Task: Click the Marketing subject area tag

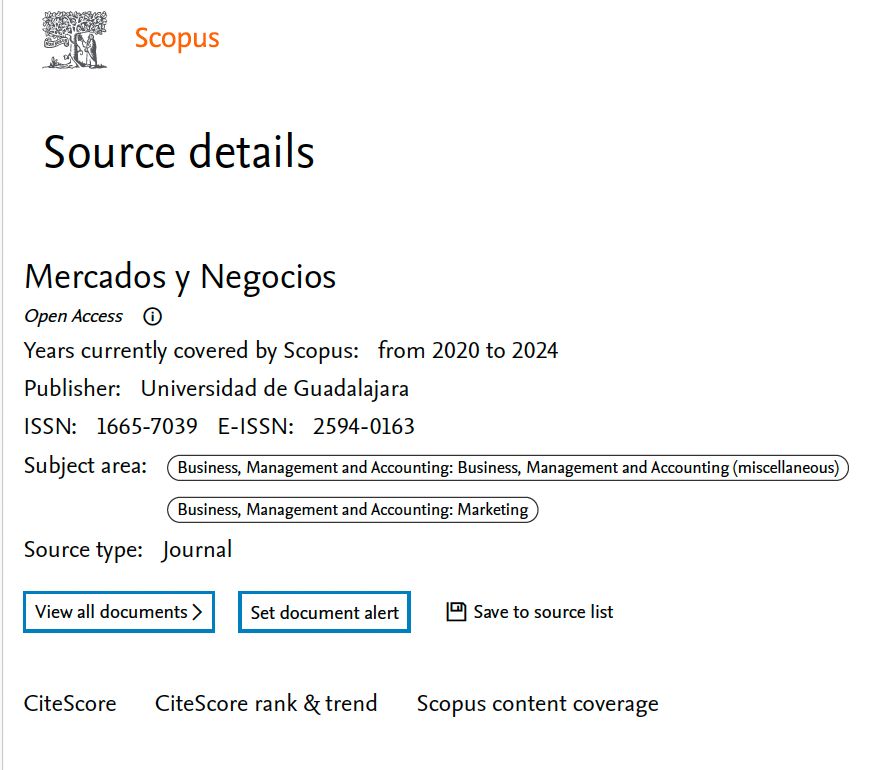Action: [x=352, y=510]
